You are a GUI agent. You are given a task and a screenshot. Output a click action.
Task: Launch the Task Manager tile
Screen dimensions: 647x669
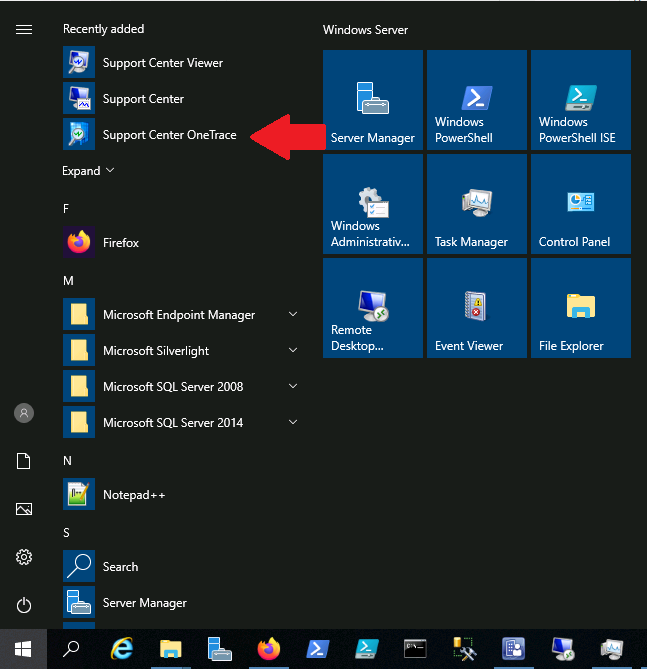[x=477, y=204]
